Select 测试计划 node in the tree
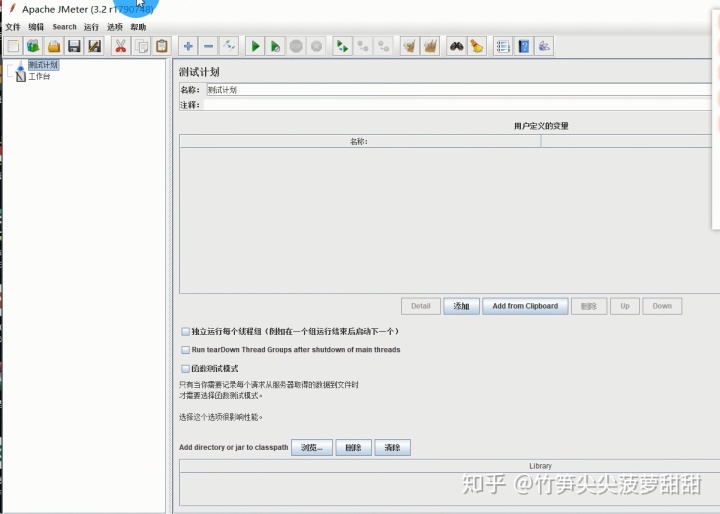Screen dimensions: 720x514 click(x=43, y=65)
